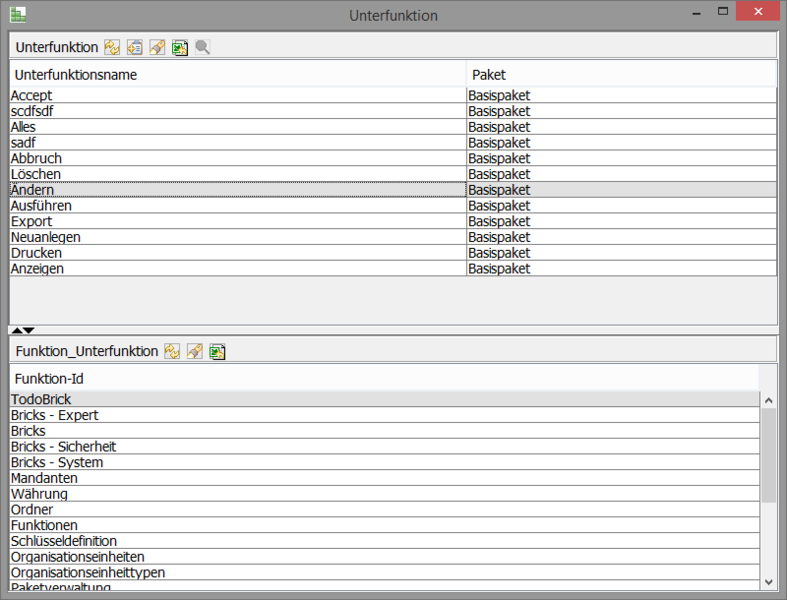Click the Paket column header

(620, 75)
